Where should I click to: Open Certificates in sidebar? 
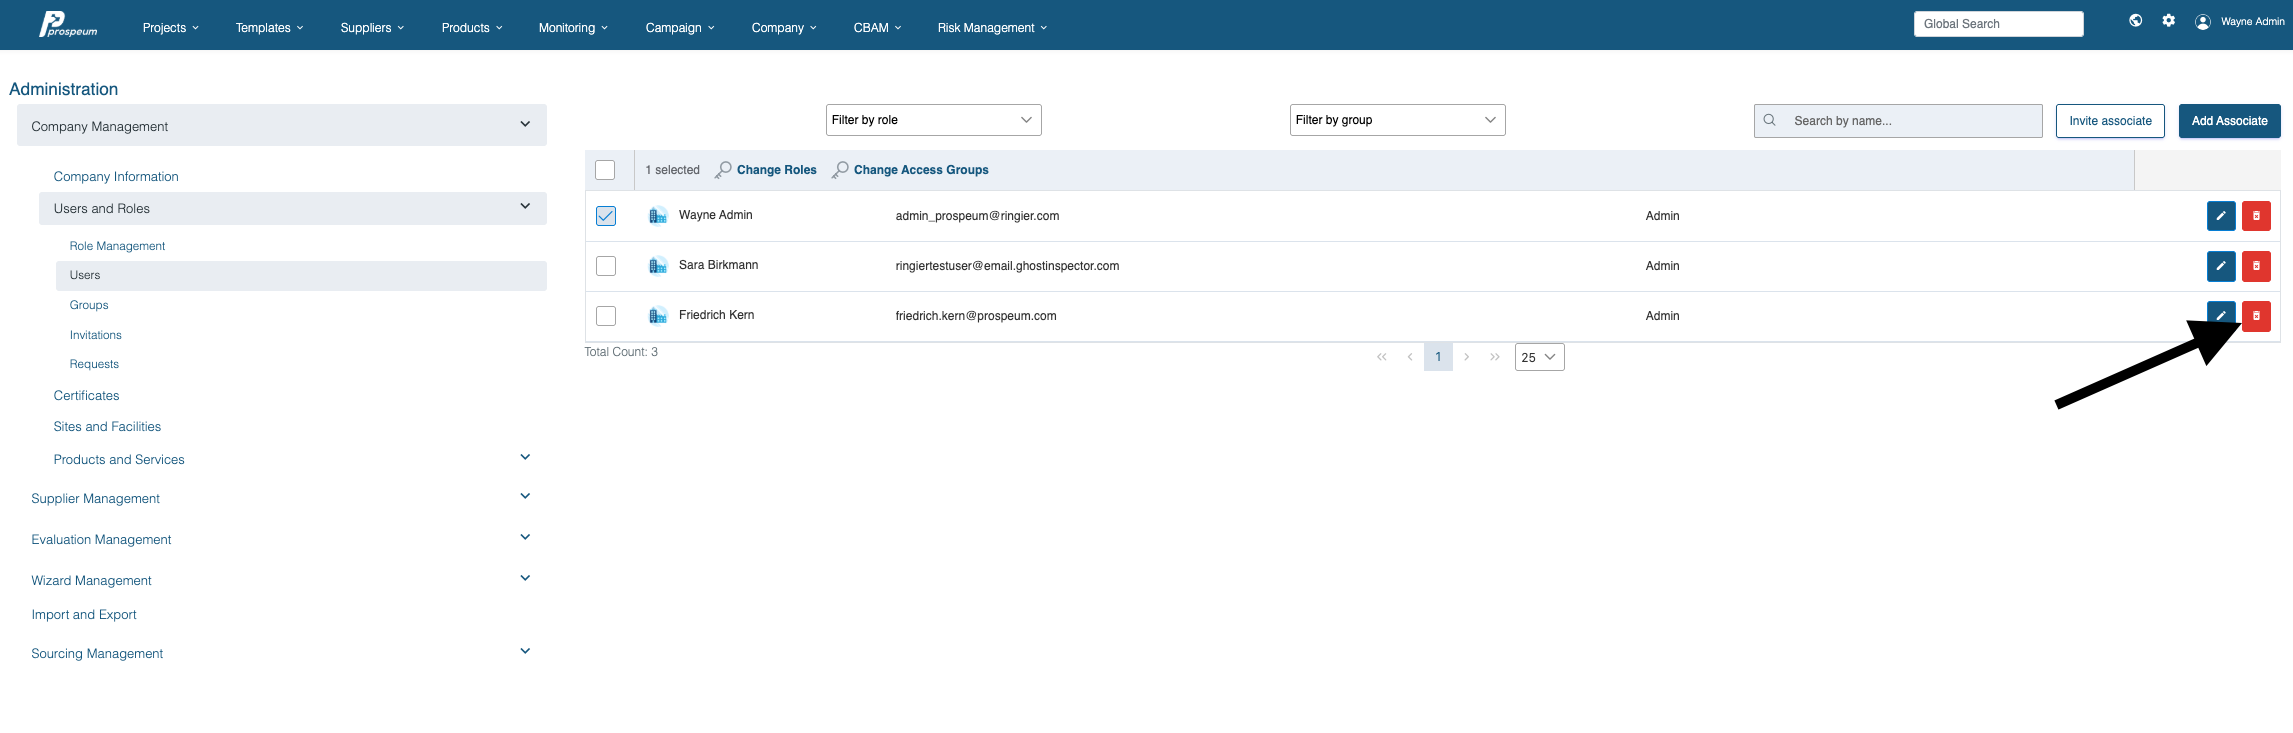click(x=86, y=396)
